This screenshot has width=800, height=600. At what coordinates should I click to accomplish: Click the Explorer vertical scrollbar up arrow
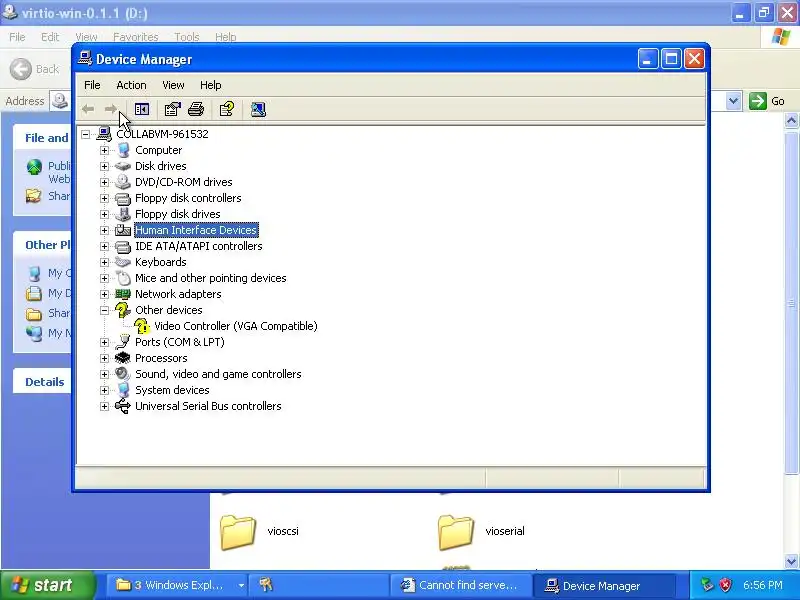point(791,121)
